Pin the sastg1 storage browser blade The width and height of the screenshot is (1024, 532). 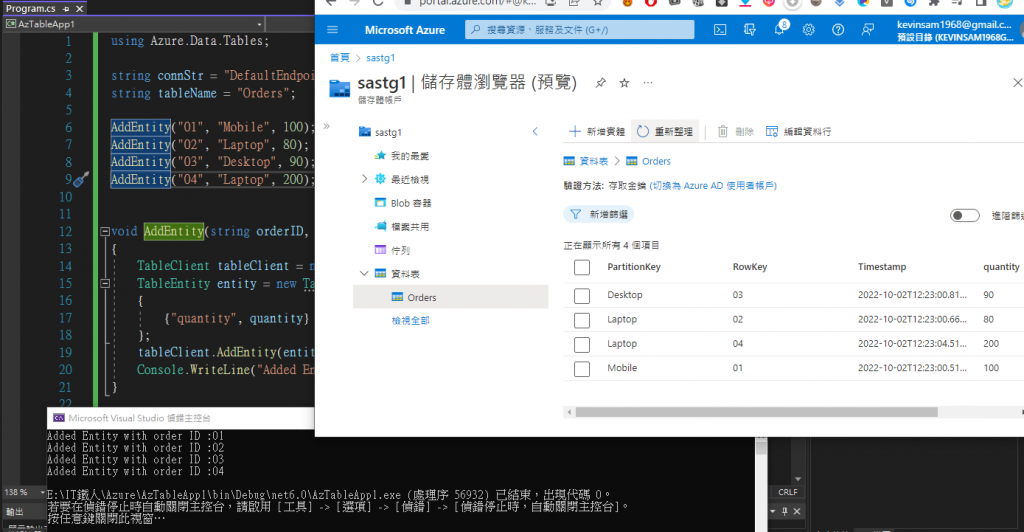point(600,83)
